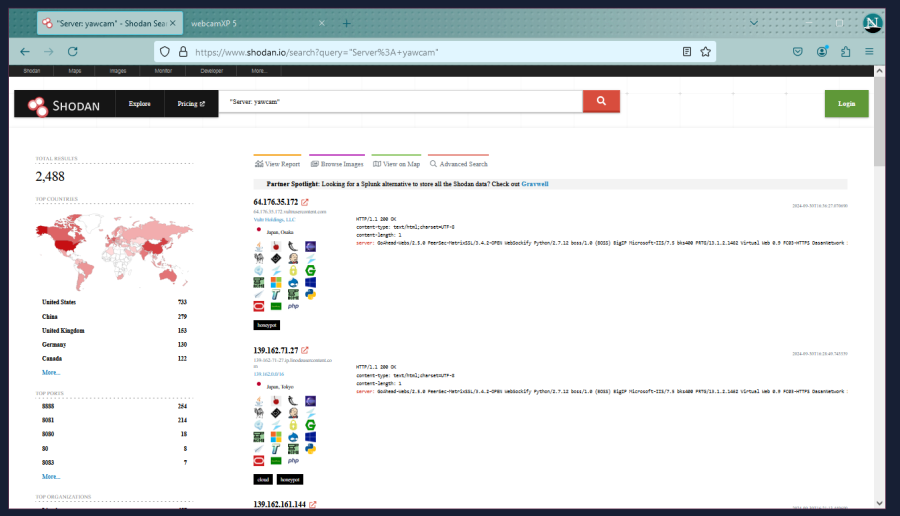Reload the page with the refresh icon
The width and height of the screenshot is (900, 516).
(x=73, y=52)
